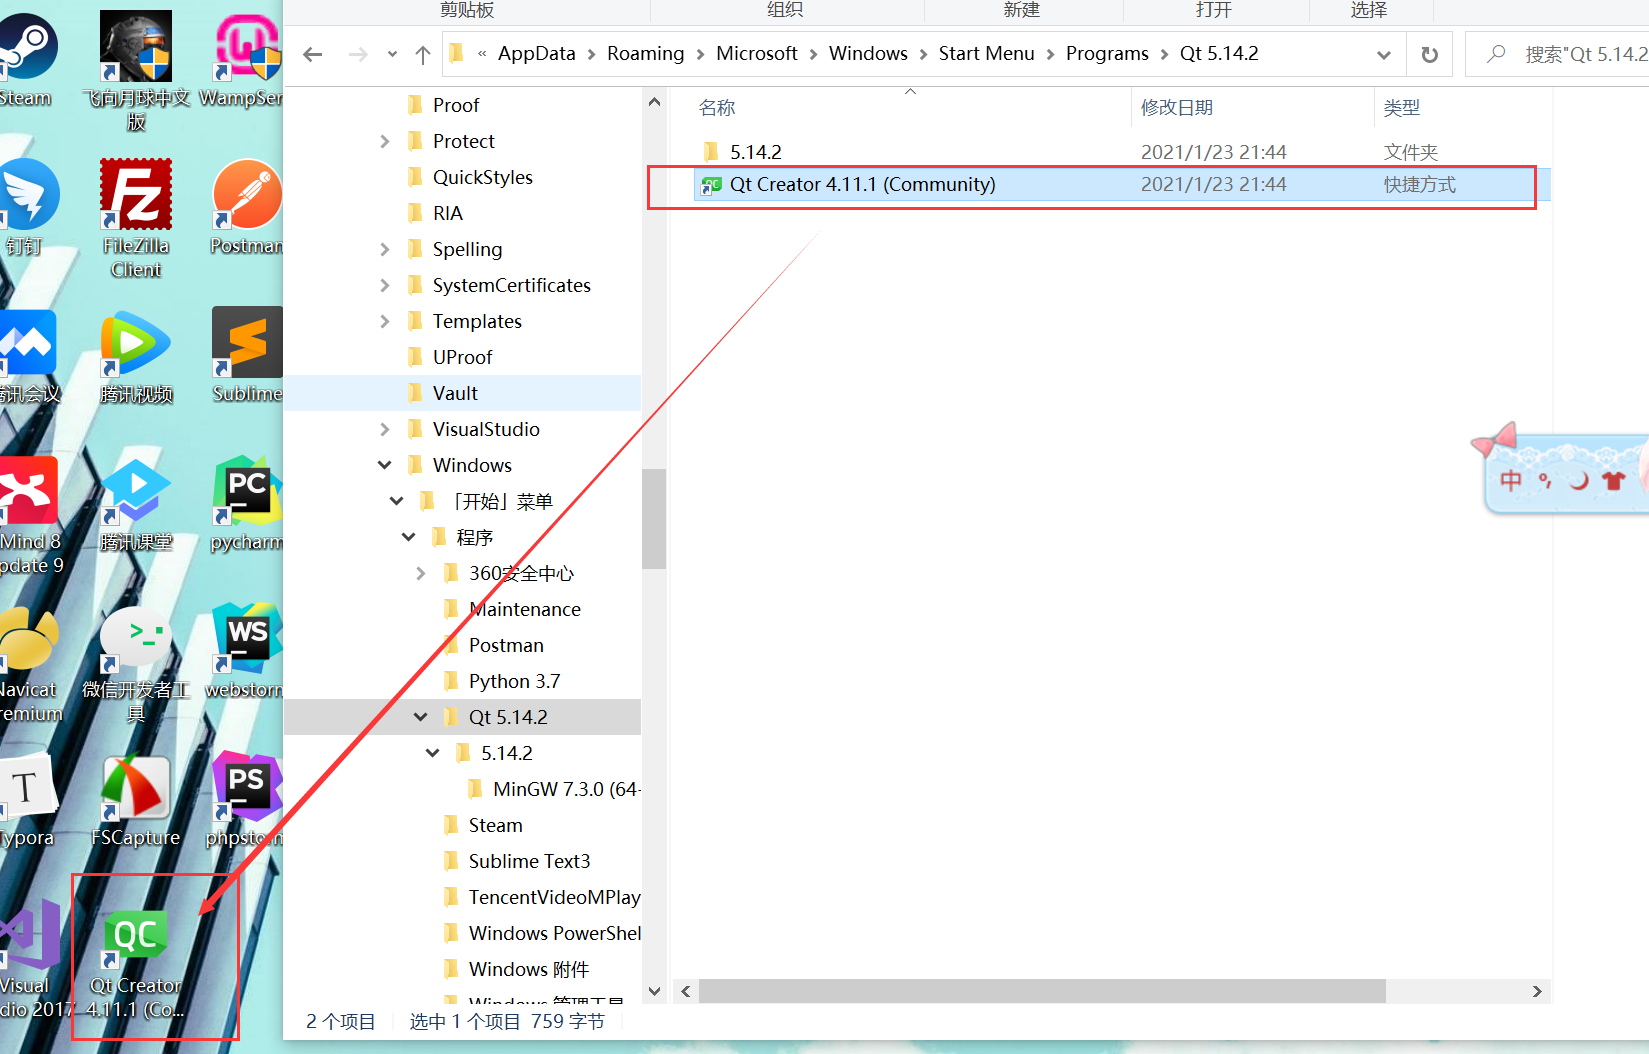This screenshot has width=1649, height=1054.
Task: Open the Steam desktop shortcut
Action: (26, 60)
